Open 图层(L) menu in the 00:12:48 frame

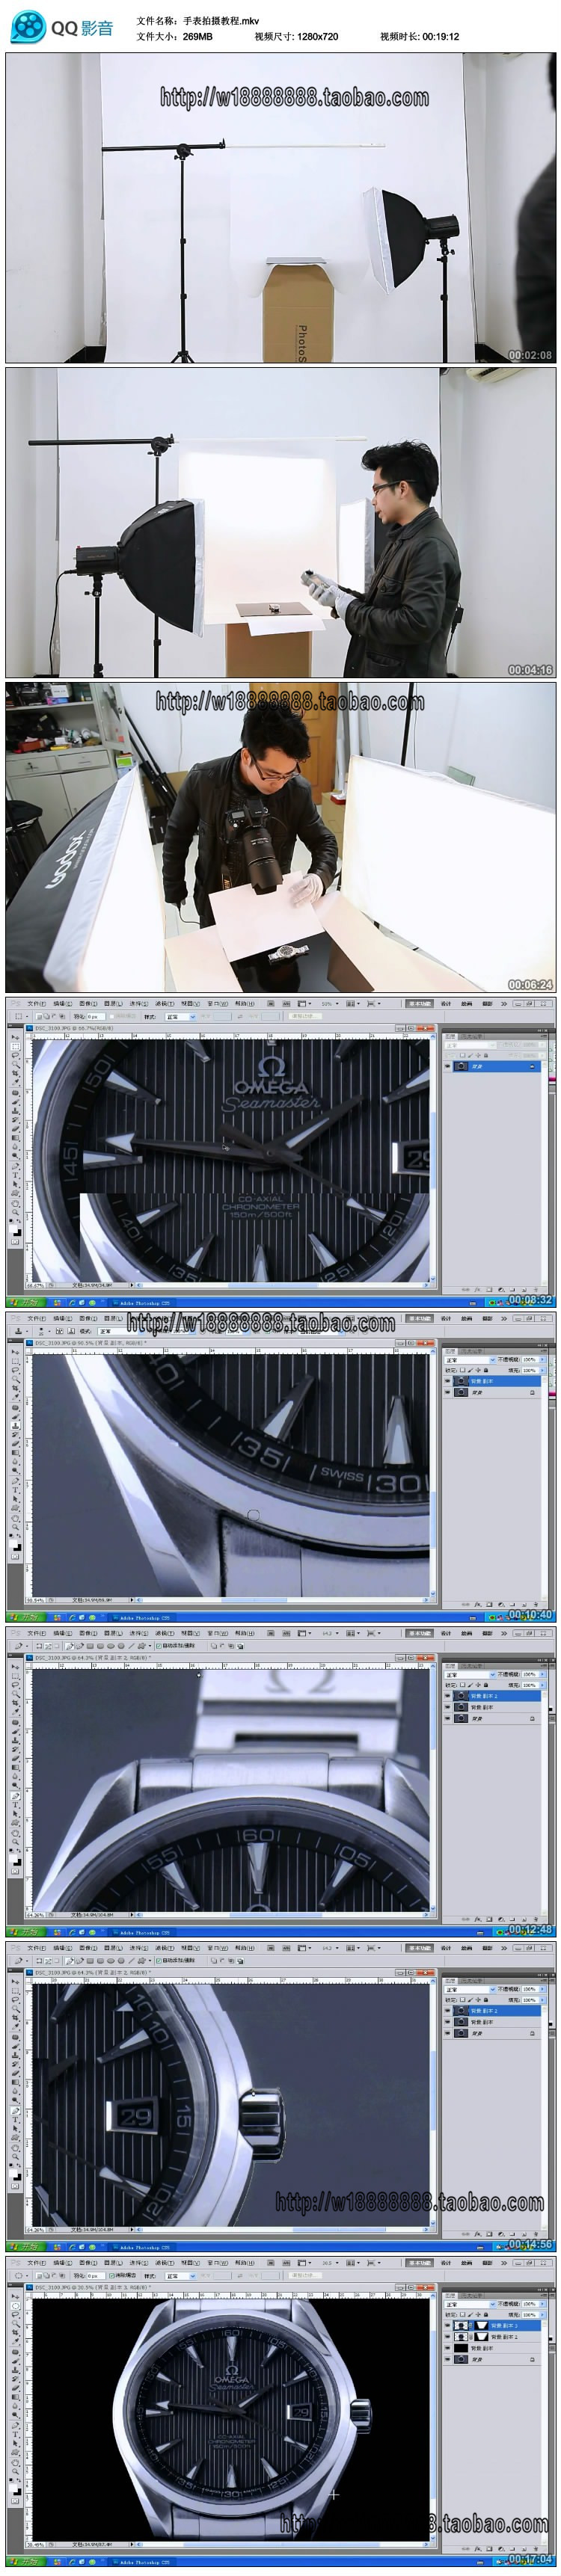click(x=114, y=1633)
